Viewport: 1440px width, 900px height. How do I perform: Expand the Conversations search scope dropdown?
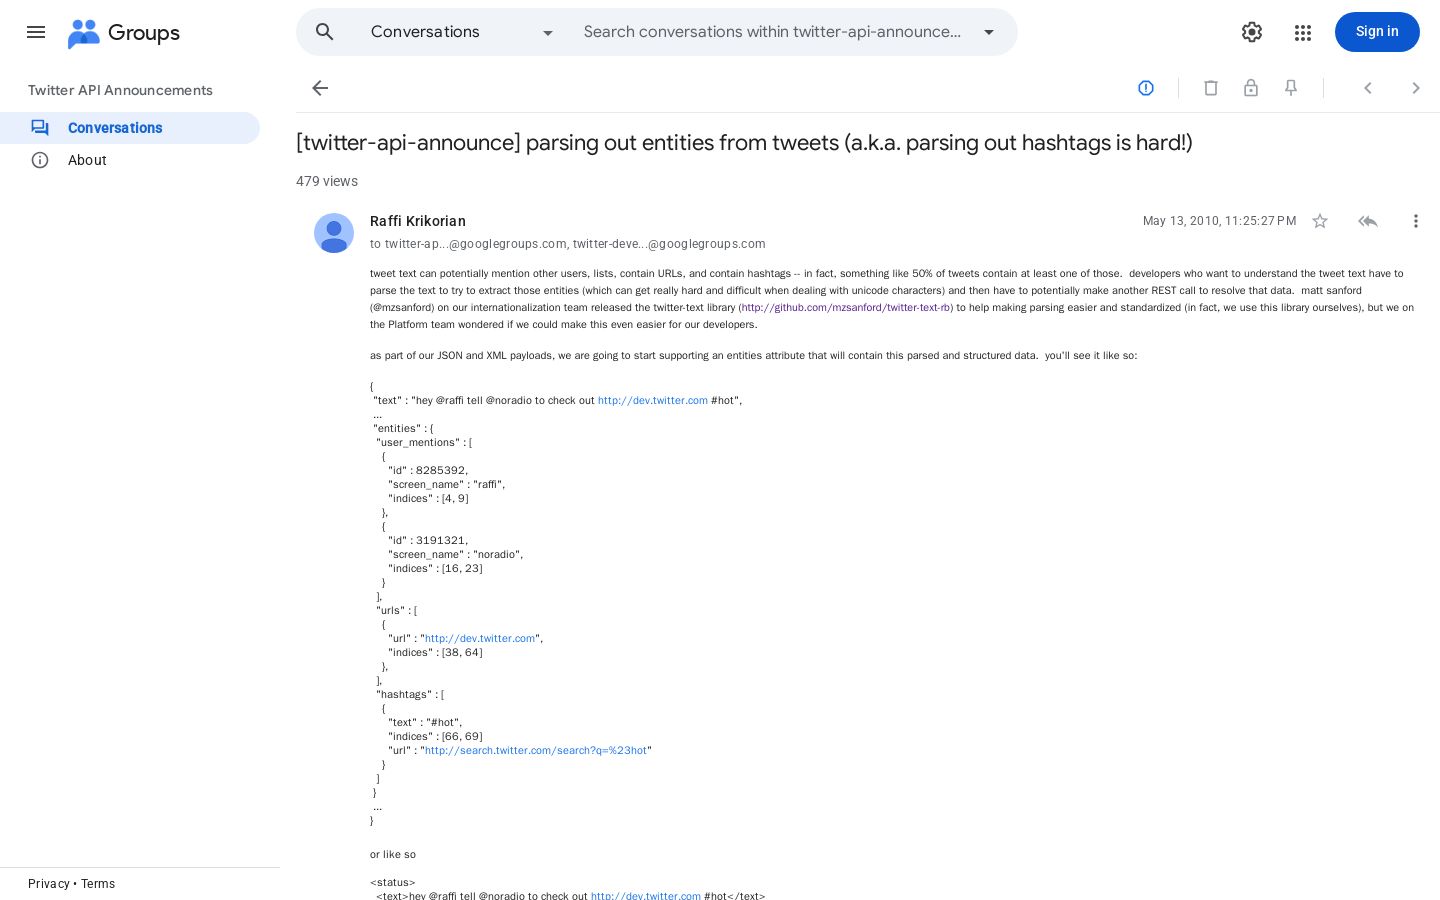pyautogui.click(x=462, y=32)
